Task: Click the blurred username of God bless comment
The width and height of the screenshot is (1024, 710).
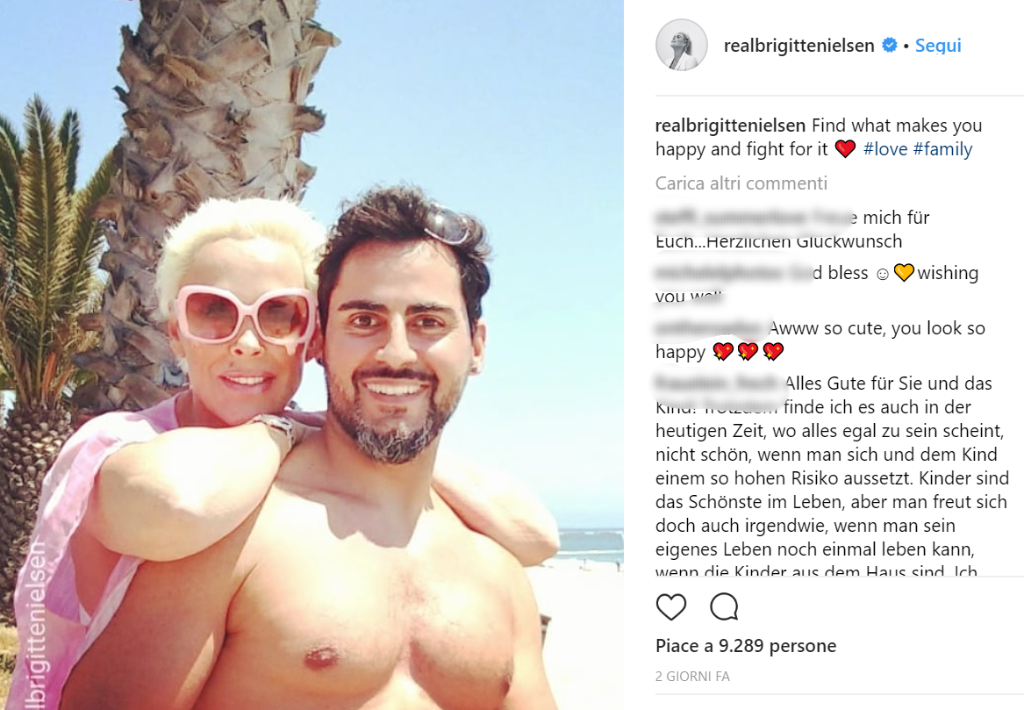Action: click(731, 272)
